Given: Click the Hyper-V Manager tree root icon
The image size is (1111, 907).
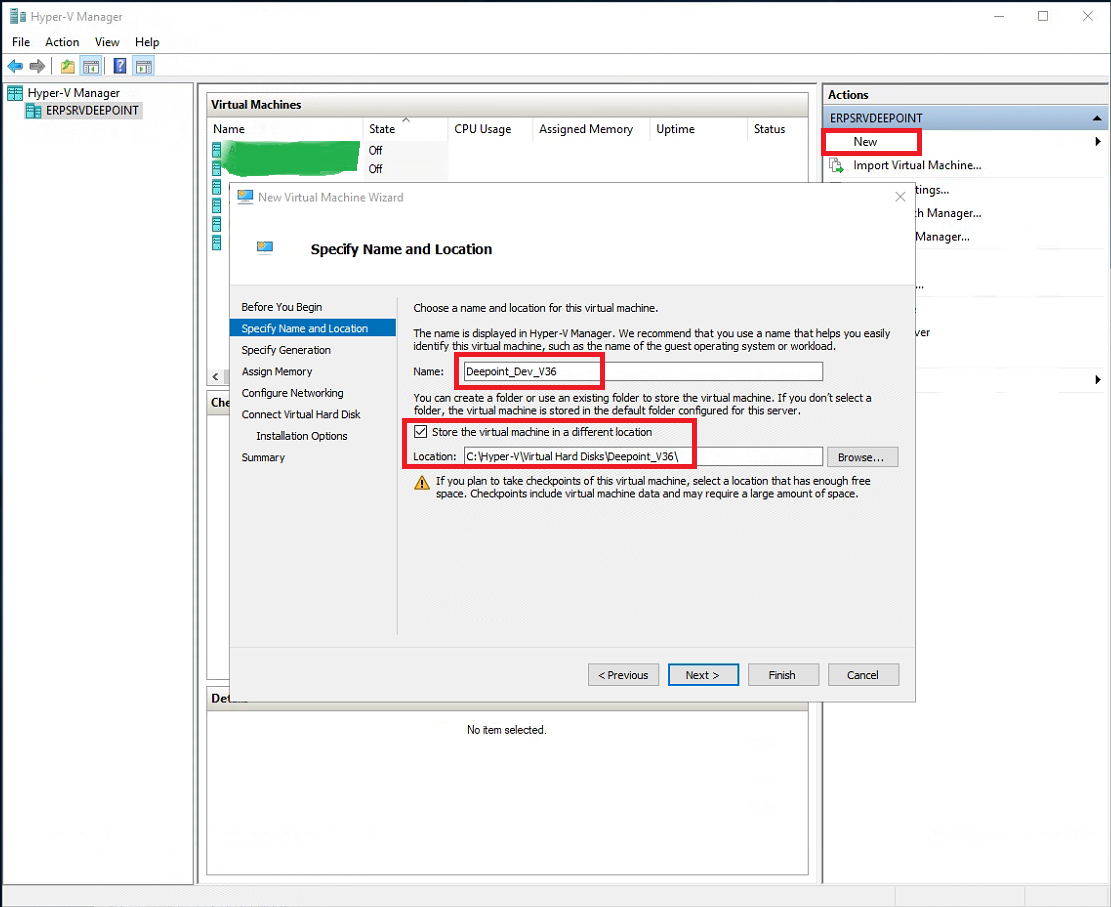Looking at the screenshot, I should pos(15,93).
